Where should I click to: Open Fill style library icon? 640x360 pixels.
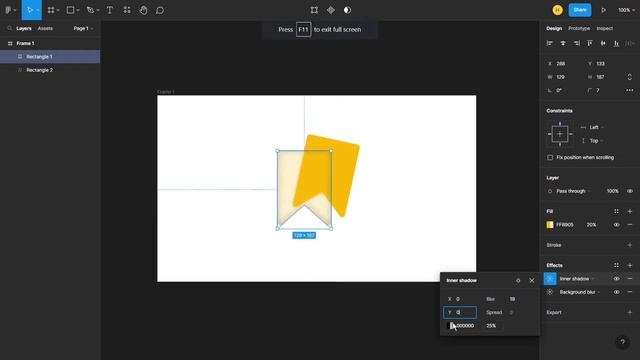point(616,211)
